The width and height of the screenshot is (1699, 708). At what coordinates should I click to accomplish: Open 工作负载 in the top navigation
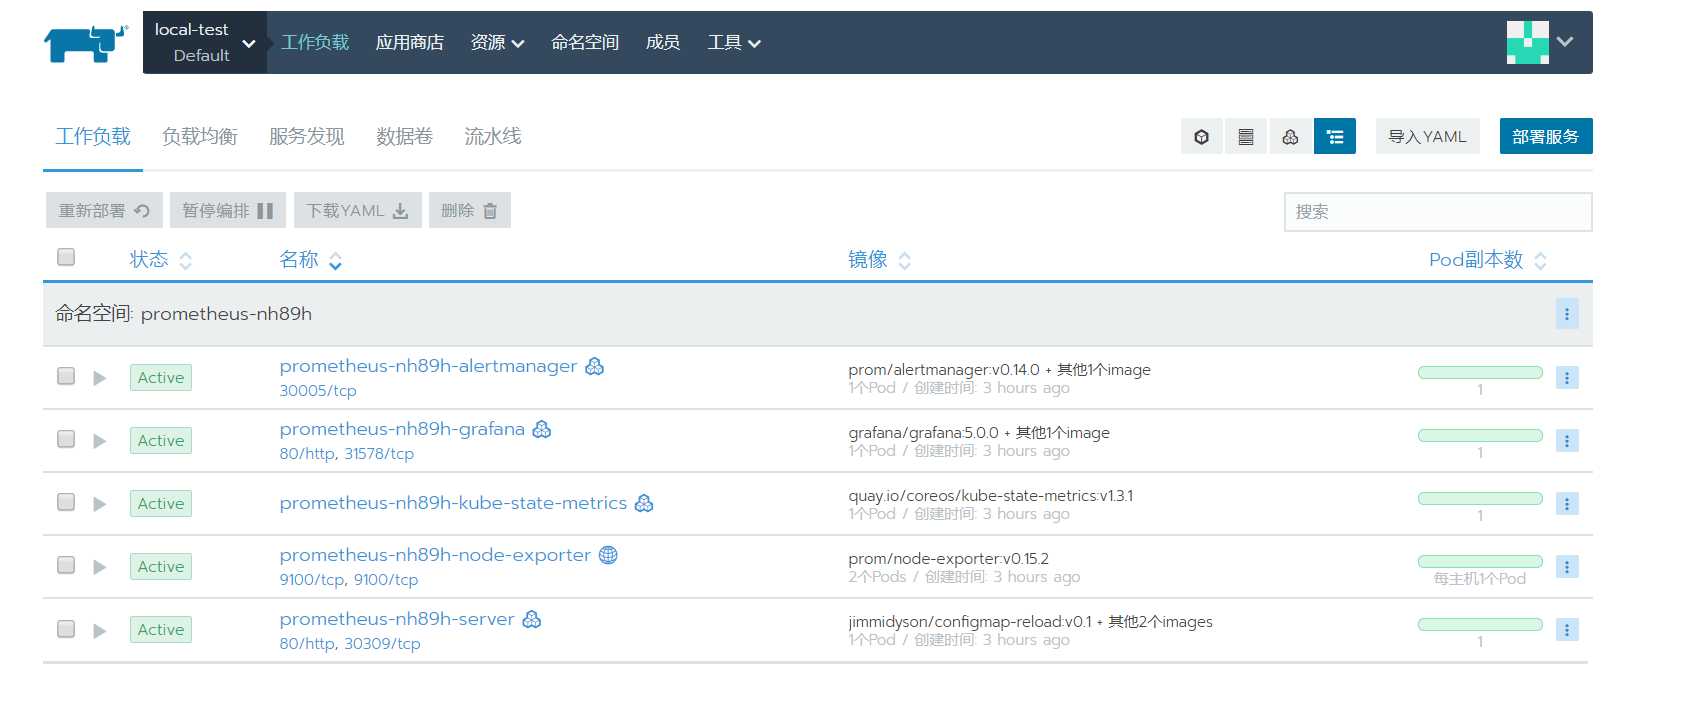coord(315,42)
